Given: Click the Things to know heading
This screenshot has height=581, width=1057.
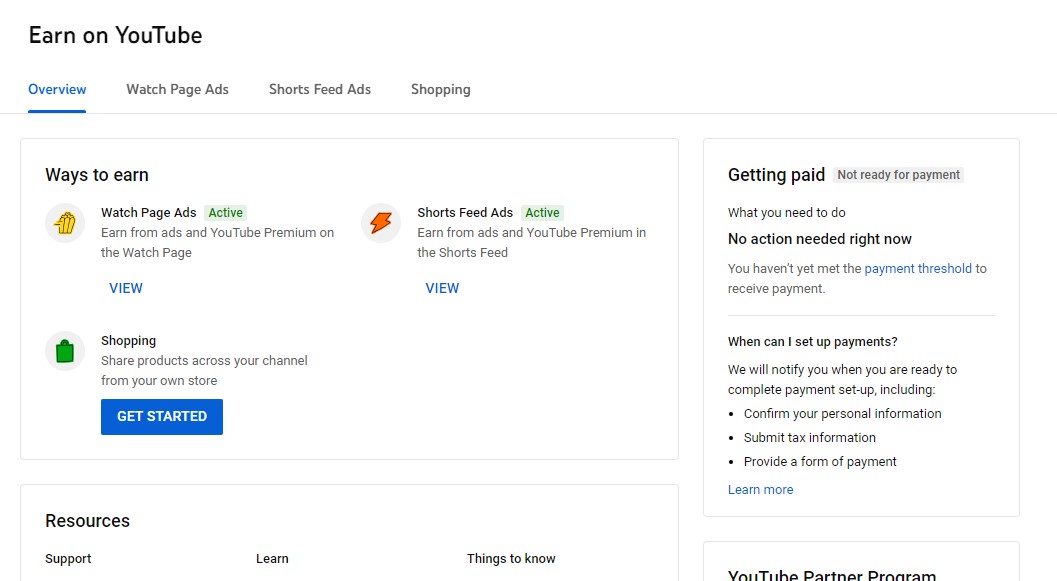Looking at the screenshot, I should click(x=511, y=559).
